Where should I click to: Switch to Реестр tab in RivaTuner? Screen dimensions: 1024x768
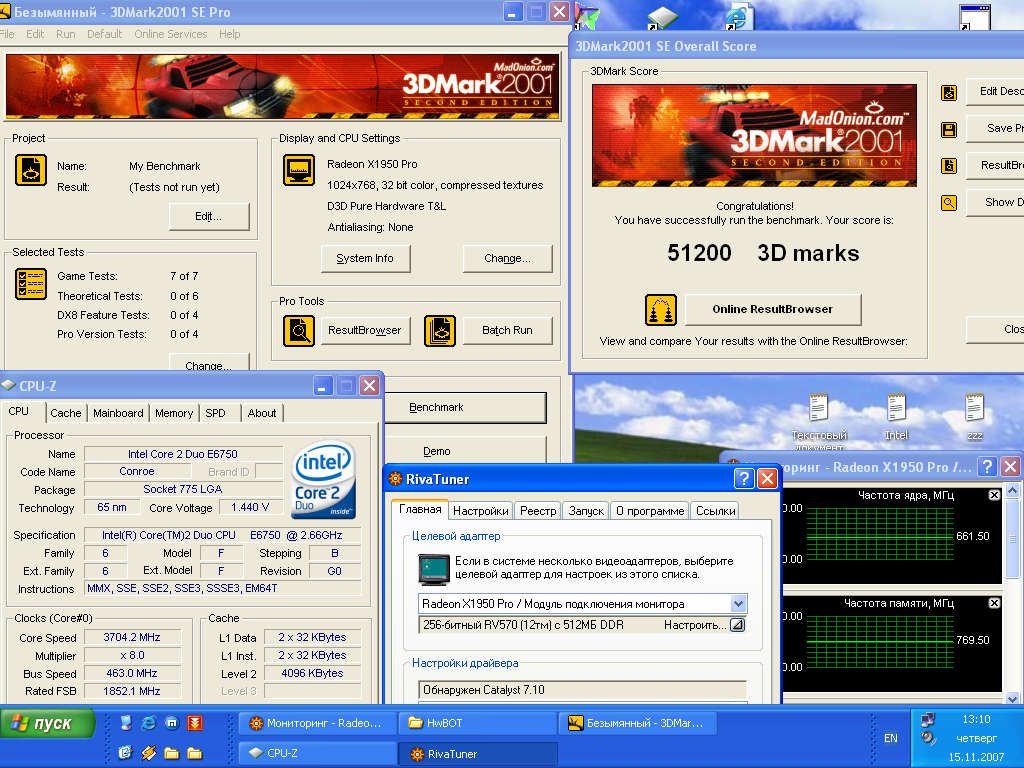click(538, 511)
